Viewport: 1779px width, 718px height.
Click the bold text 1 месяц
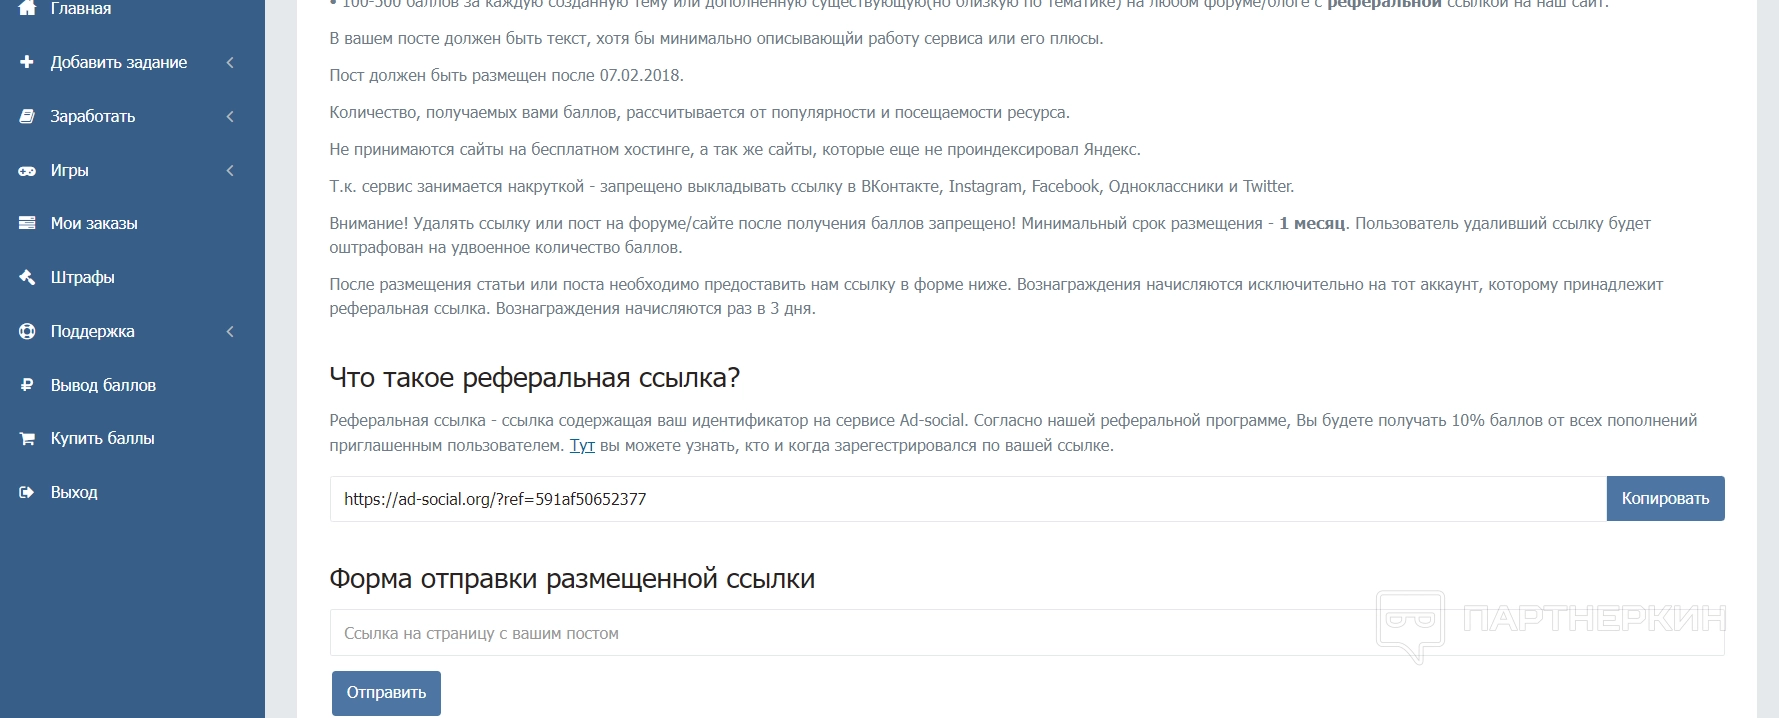click(x=1312, y=223)
